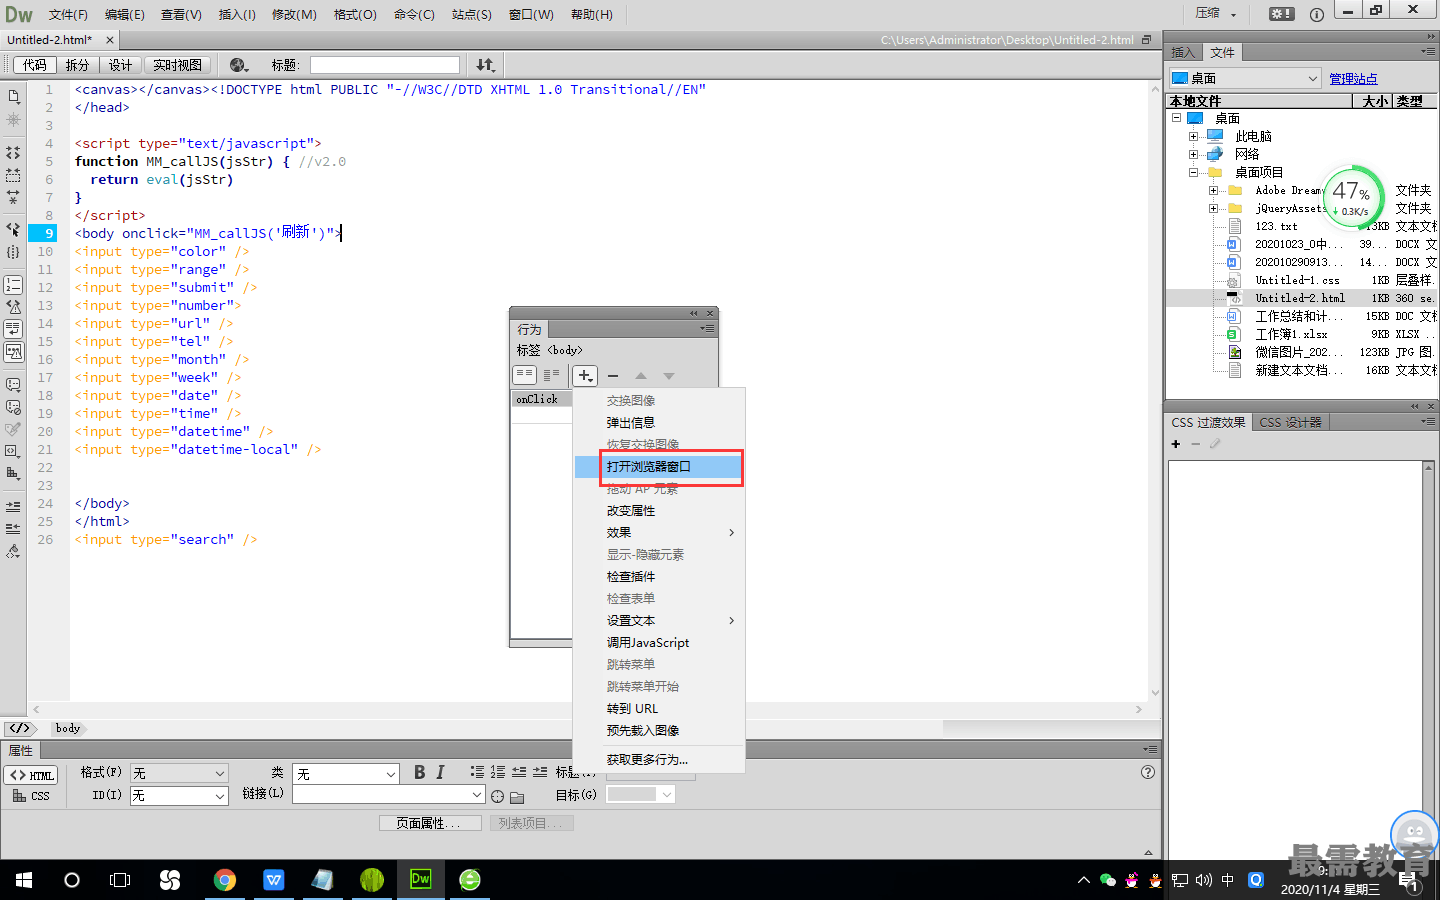1440x900 pixels.
Task: Remove event minus button in Behaviors panel
Action: tap(613, 376)
